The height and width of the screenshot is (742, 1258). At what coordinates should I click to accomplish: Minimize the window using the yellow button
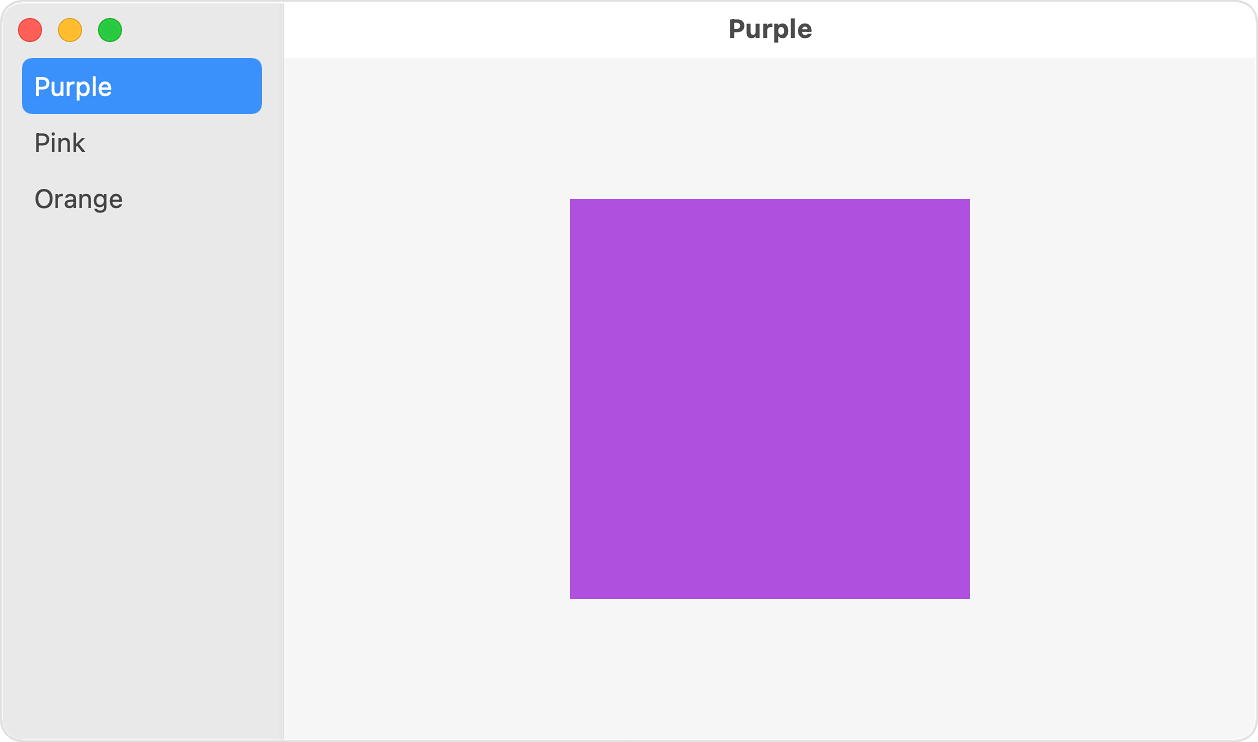(x=70, y=30)
